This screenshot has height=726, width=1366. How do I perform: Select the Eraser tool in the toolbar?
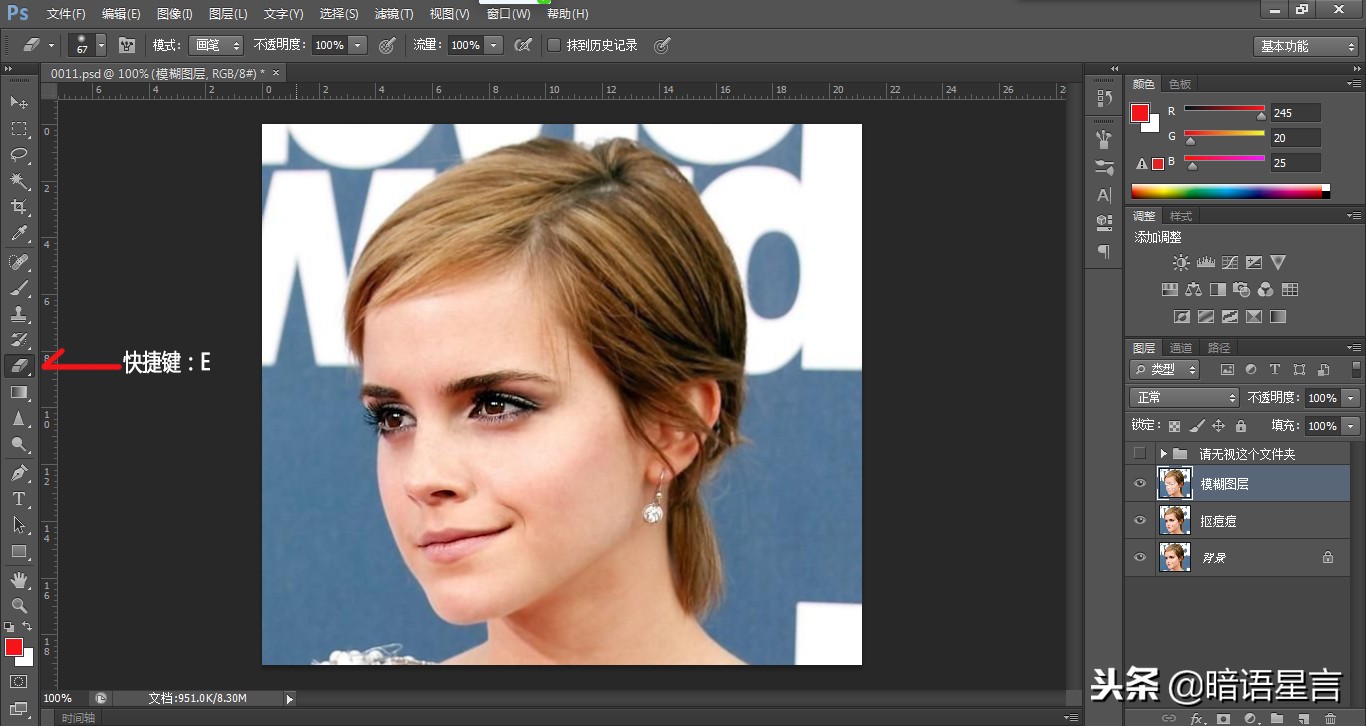[19, 366]
